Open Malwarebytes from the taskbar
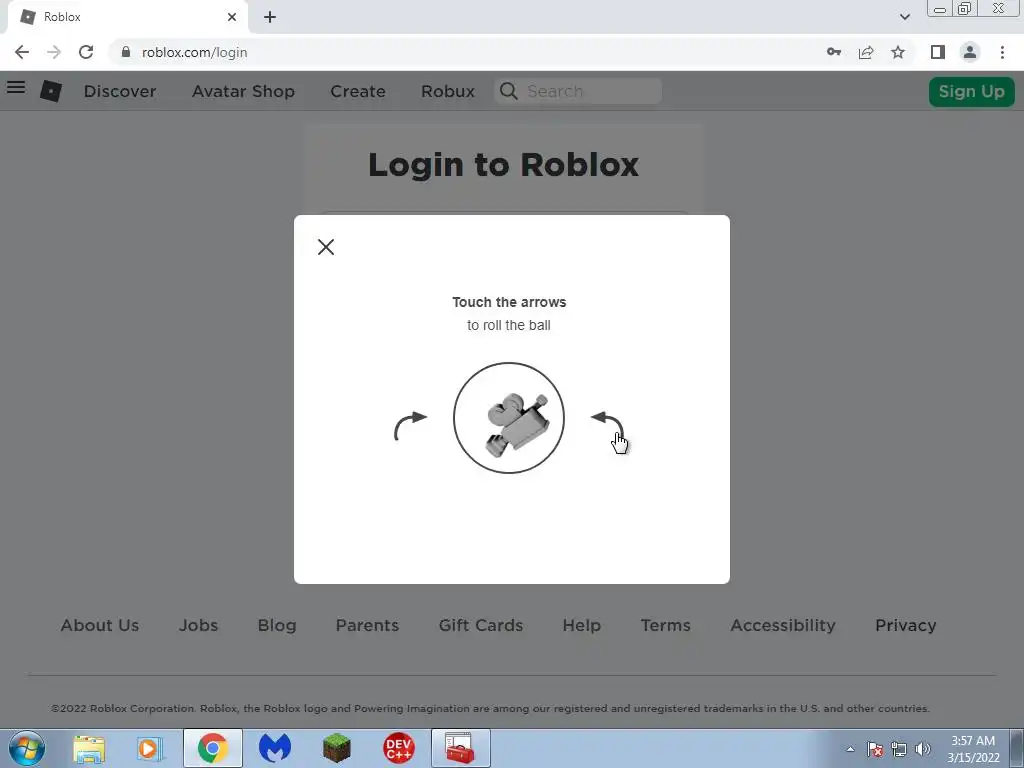 coord(275,748)
